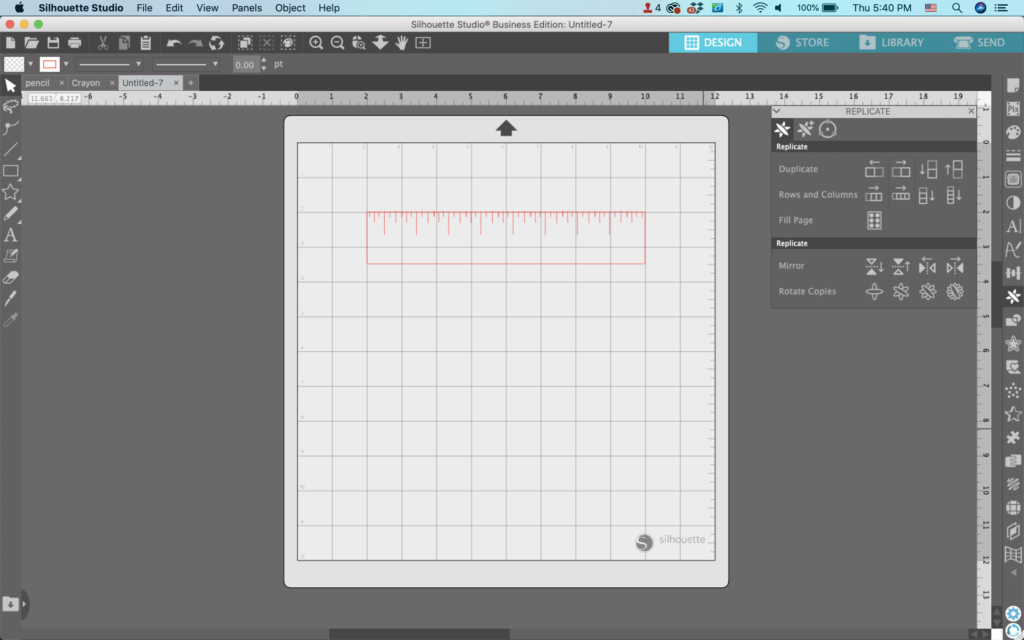The image size is (1024, 640).
Task: Increase line thickness with the up stepper arrow
Action: tap(264, 61)
